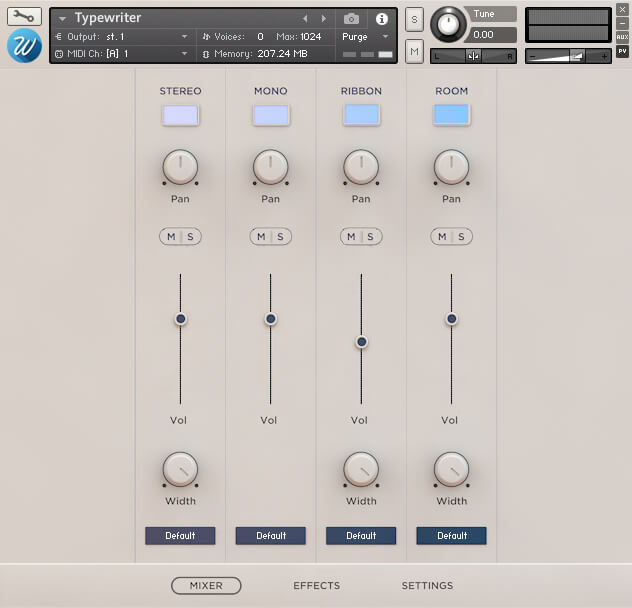Click the AUX button at far right

point(622,37)
